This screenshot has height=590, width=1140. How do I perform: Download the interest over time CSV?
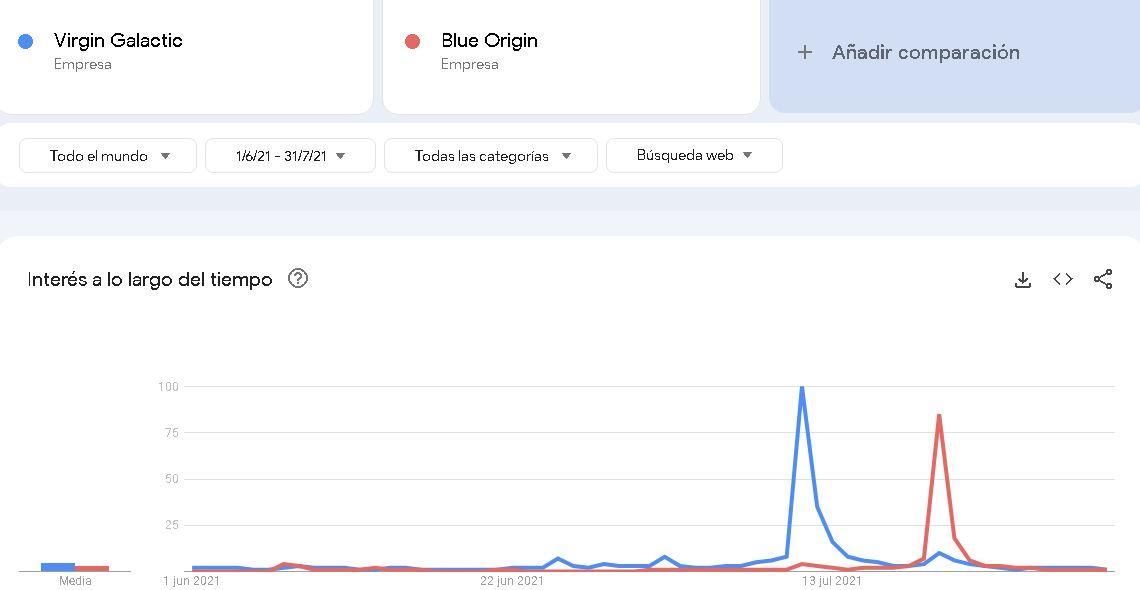pyautogui.click(x=1023, y=280)
